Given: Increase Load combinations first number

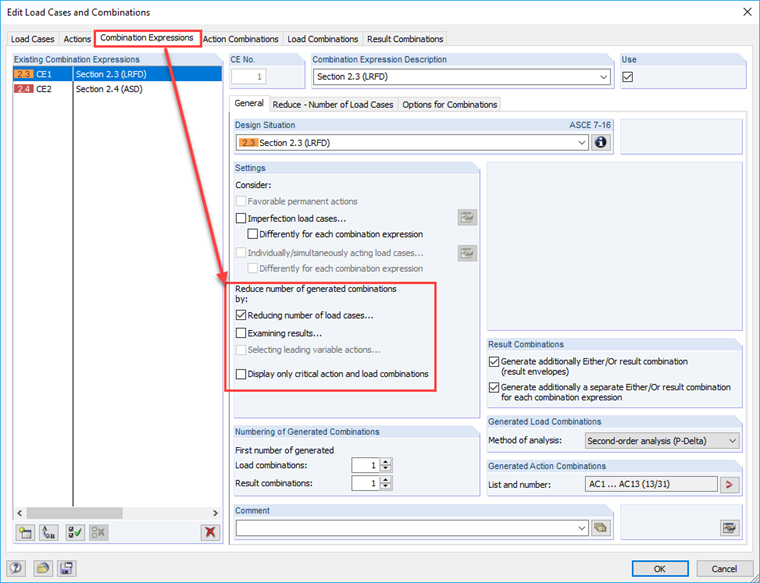Looking at the screenshot, I should tap(385, 462).
